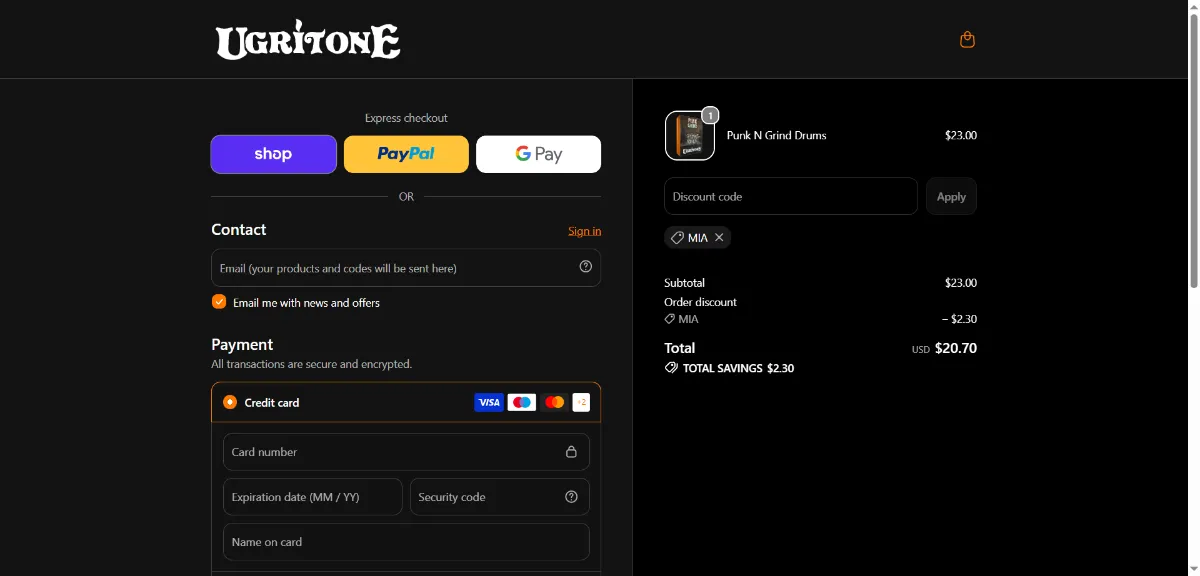Viewport: 1200px width, 576px height.
Task: Click the Subtotal label
Action: 684,283
